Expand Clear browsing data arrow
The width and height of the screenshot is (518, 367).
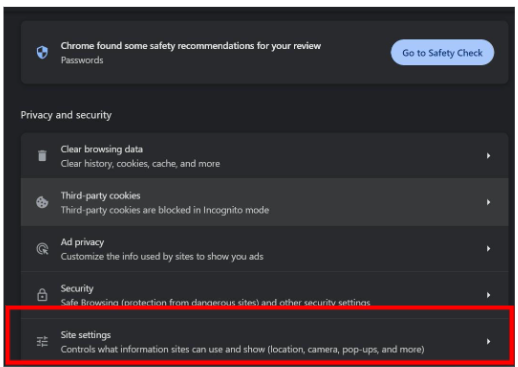pyautogui.click(x=488, y=156)
